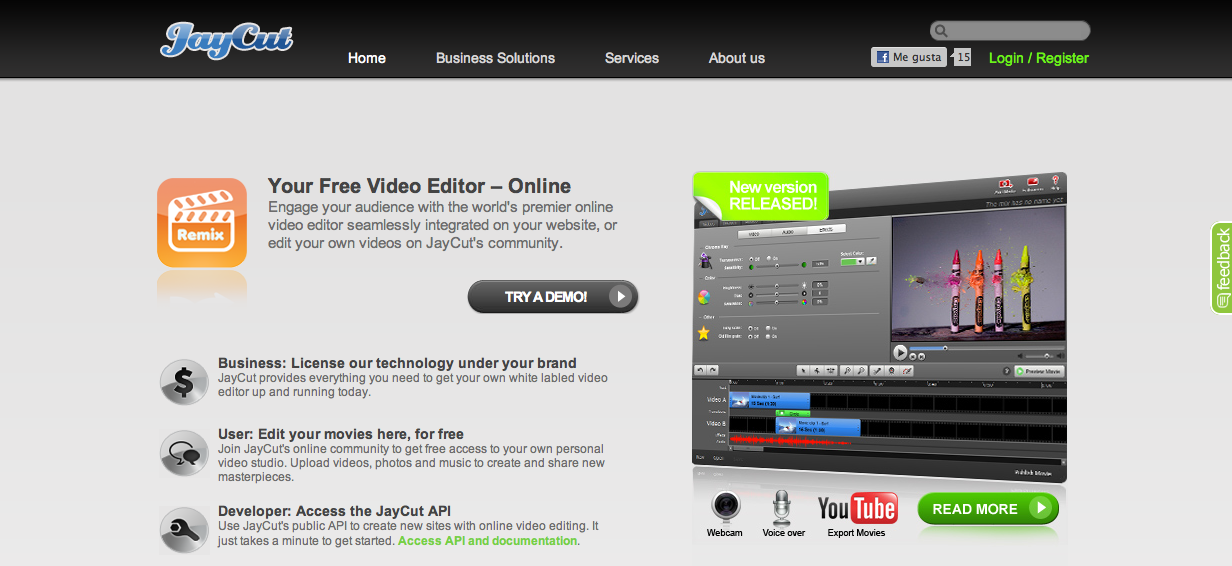The height and width of the screenshot is (566, 1232).
Task: Click the JayCut logo
Action: point(226,40)
